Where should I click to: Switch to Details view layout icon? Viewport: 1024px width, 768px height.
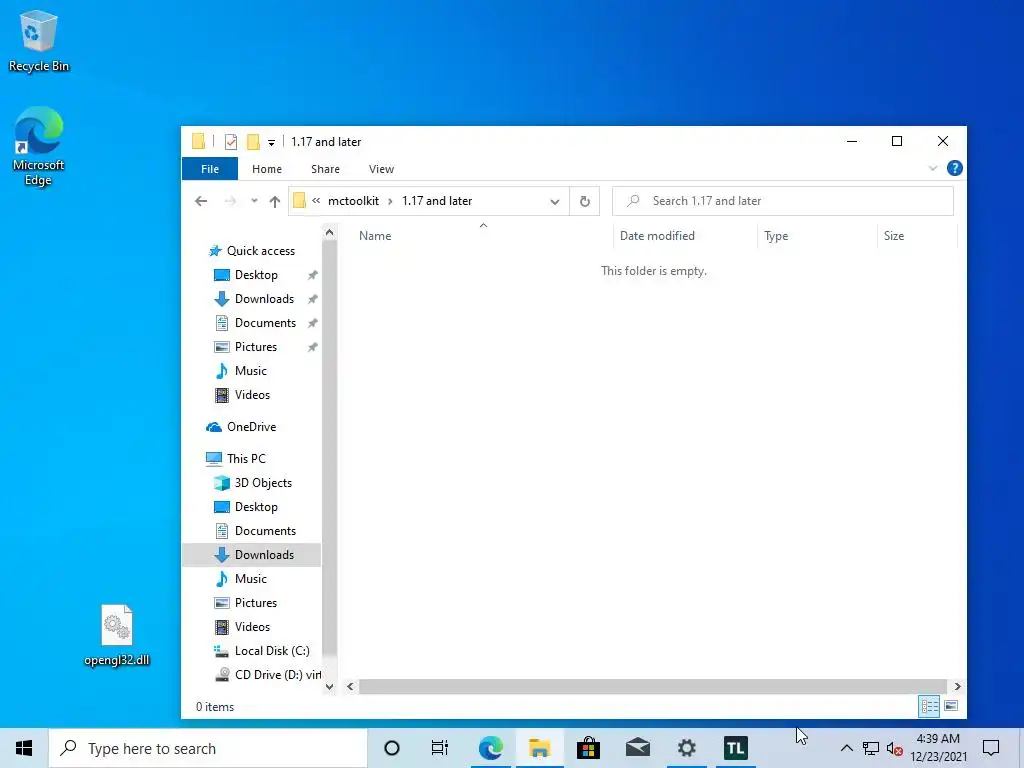(929, 706)
